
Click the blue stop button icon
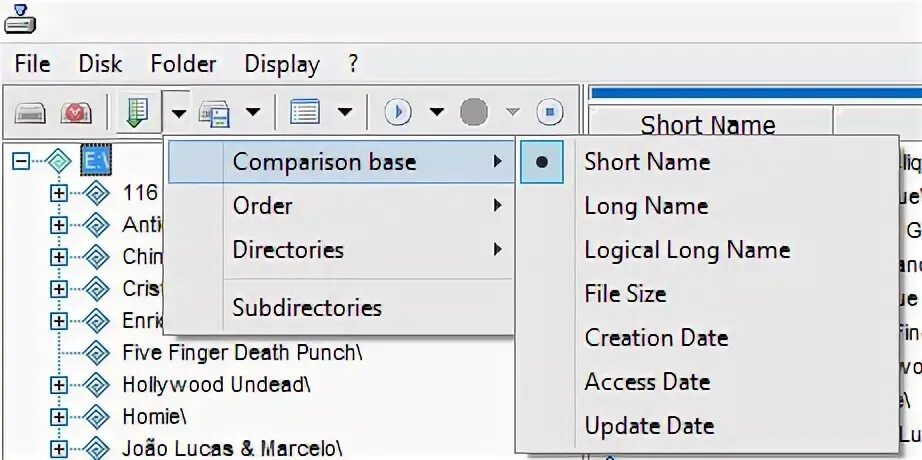pyautogui.click(x=550, y=112)
